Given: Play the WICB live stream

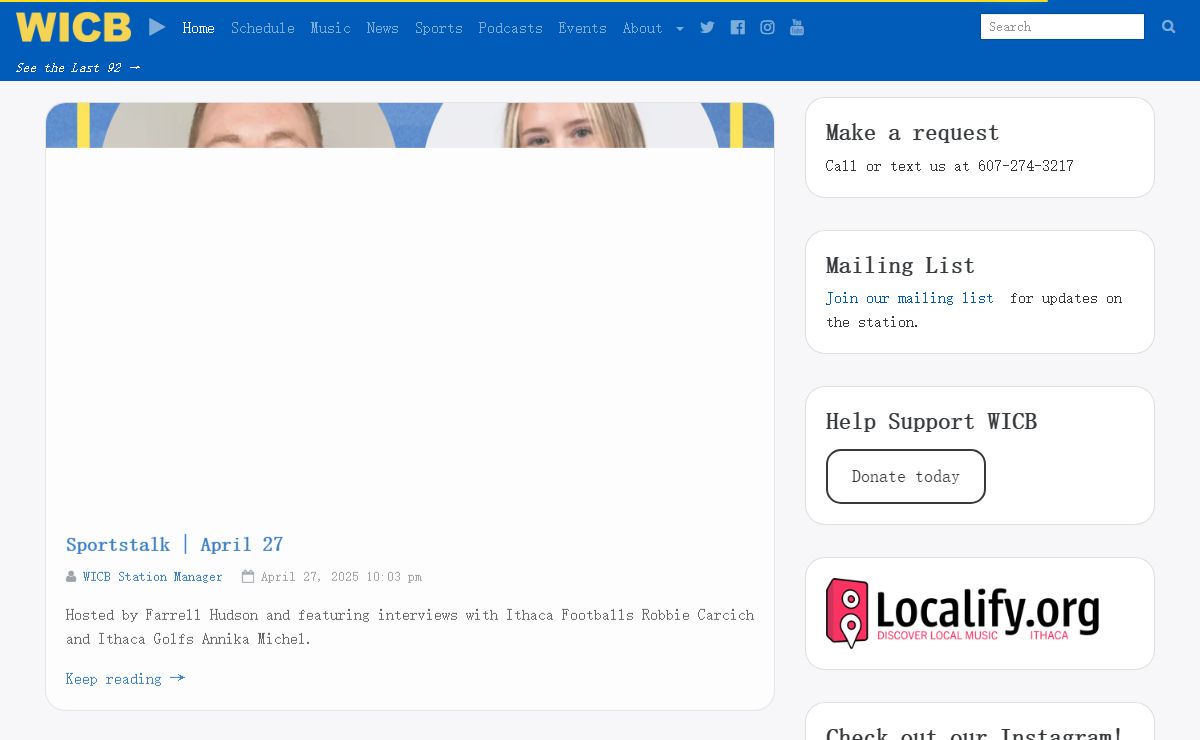Looking at the screenshot, I should [157, 27].
